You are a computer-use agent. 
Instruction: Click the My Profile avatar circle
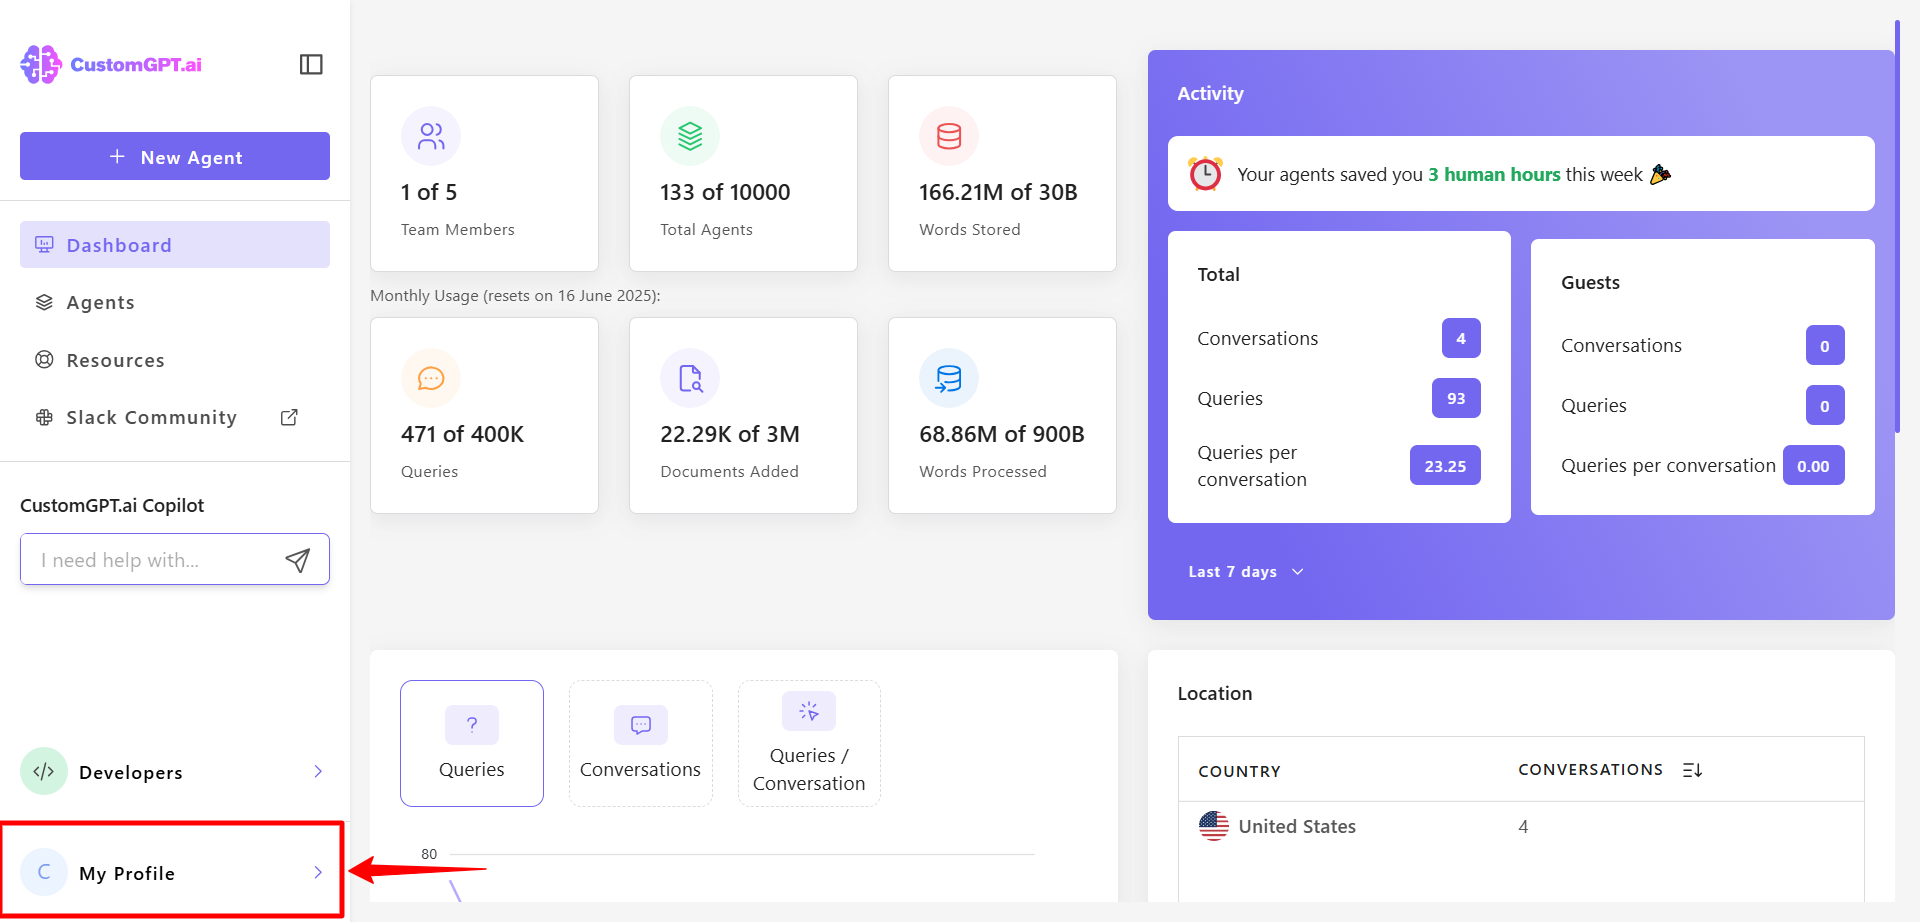[x=44, y=872]
